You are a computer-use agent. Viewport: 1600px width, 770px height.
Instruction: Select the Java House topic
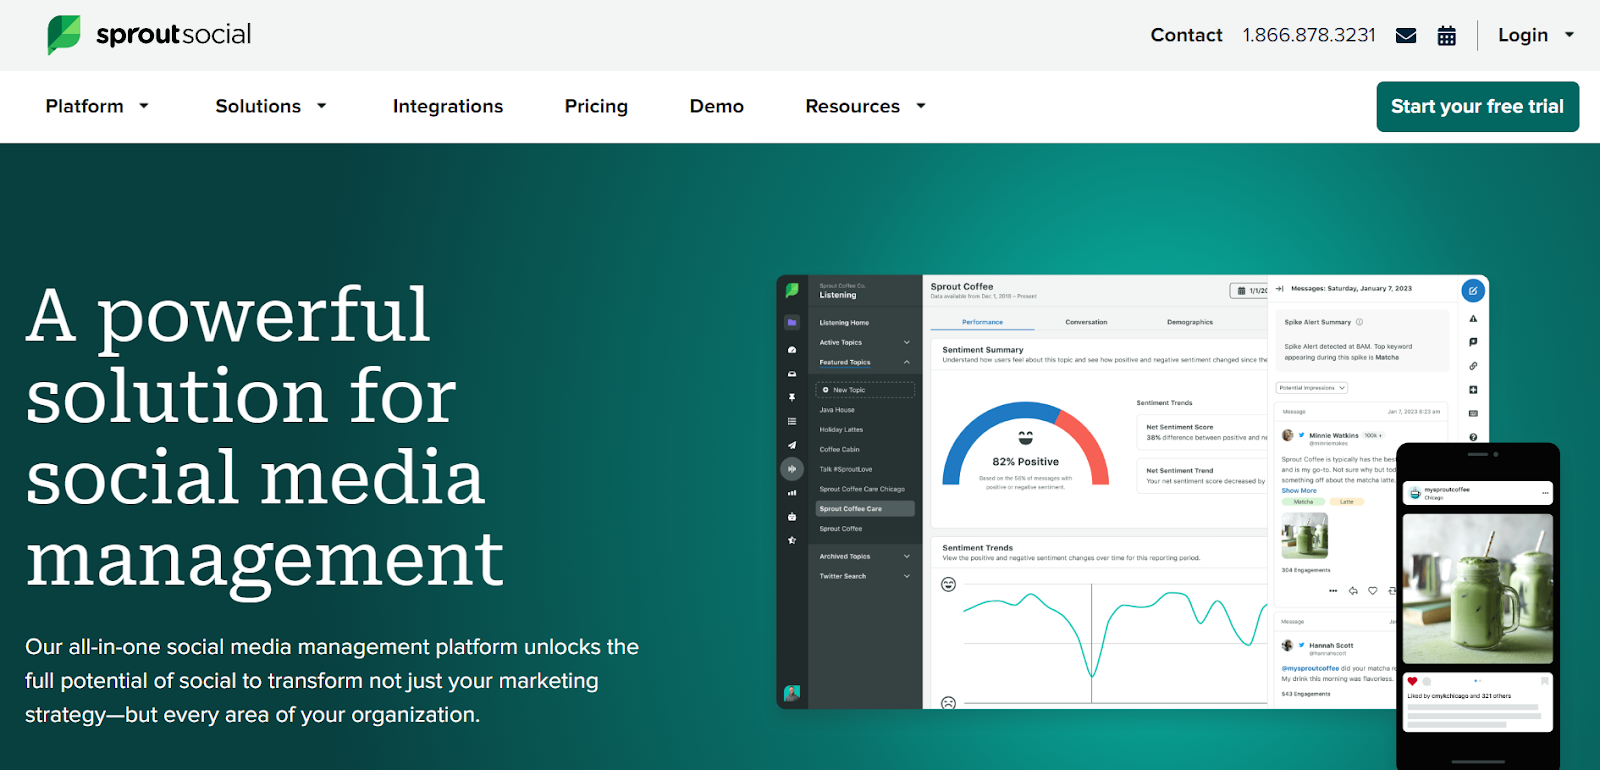837,410
